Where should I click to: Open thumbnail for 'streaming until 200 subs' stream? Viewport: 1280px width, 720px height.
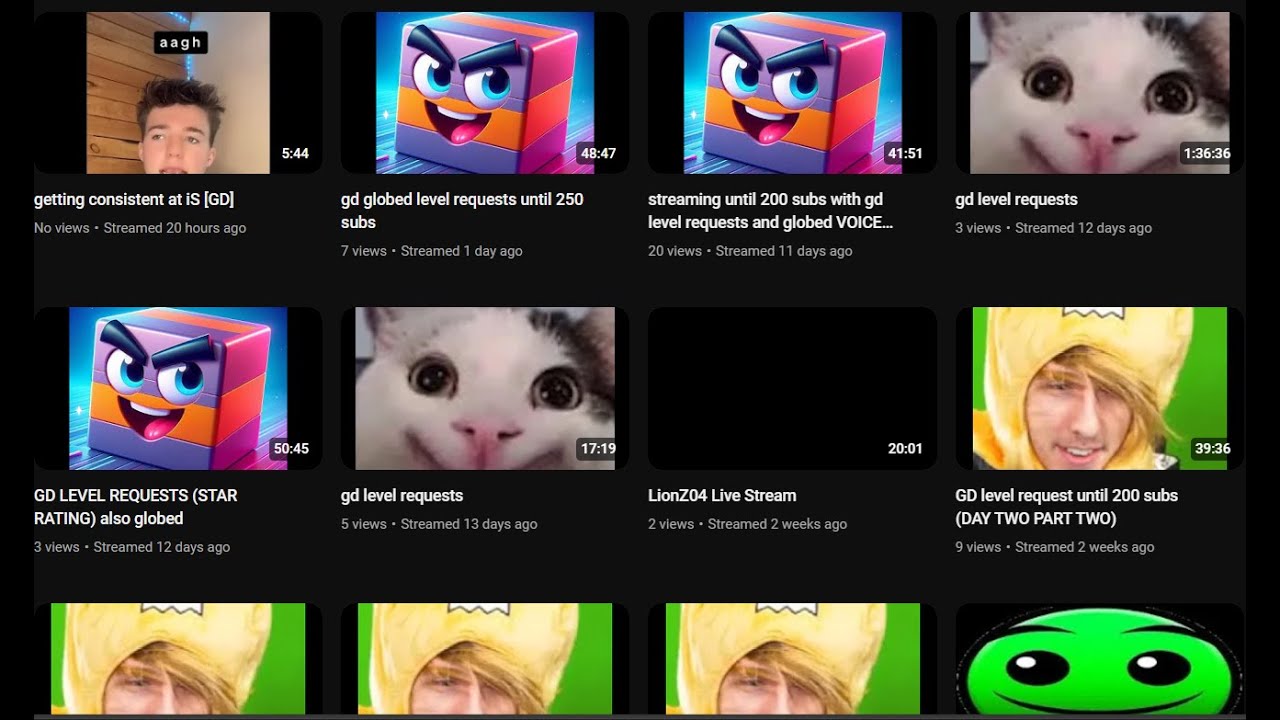(792, 93)
